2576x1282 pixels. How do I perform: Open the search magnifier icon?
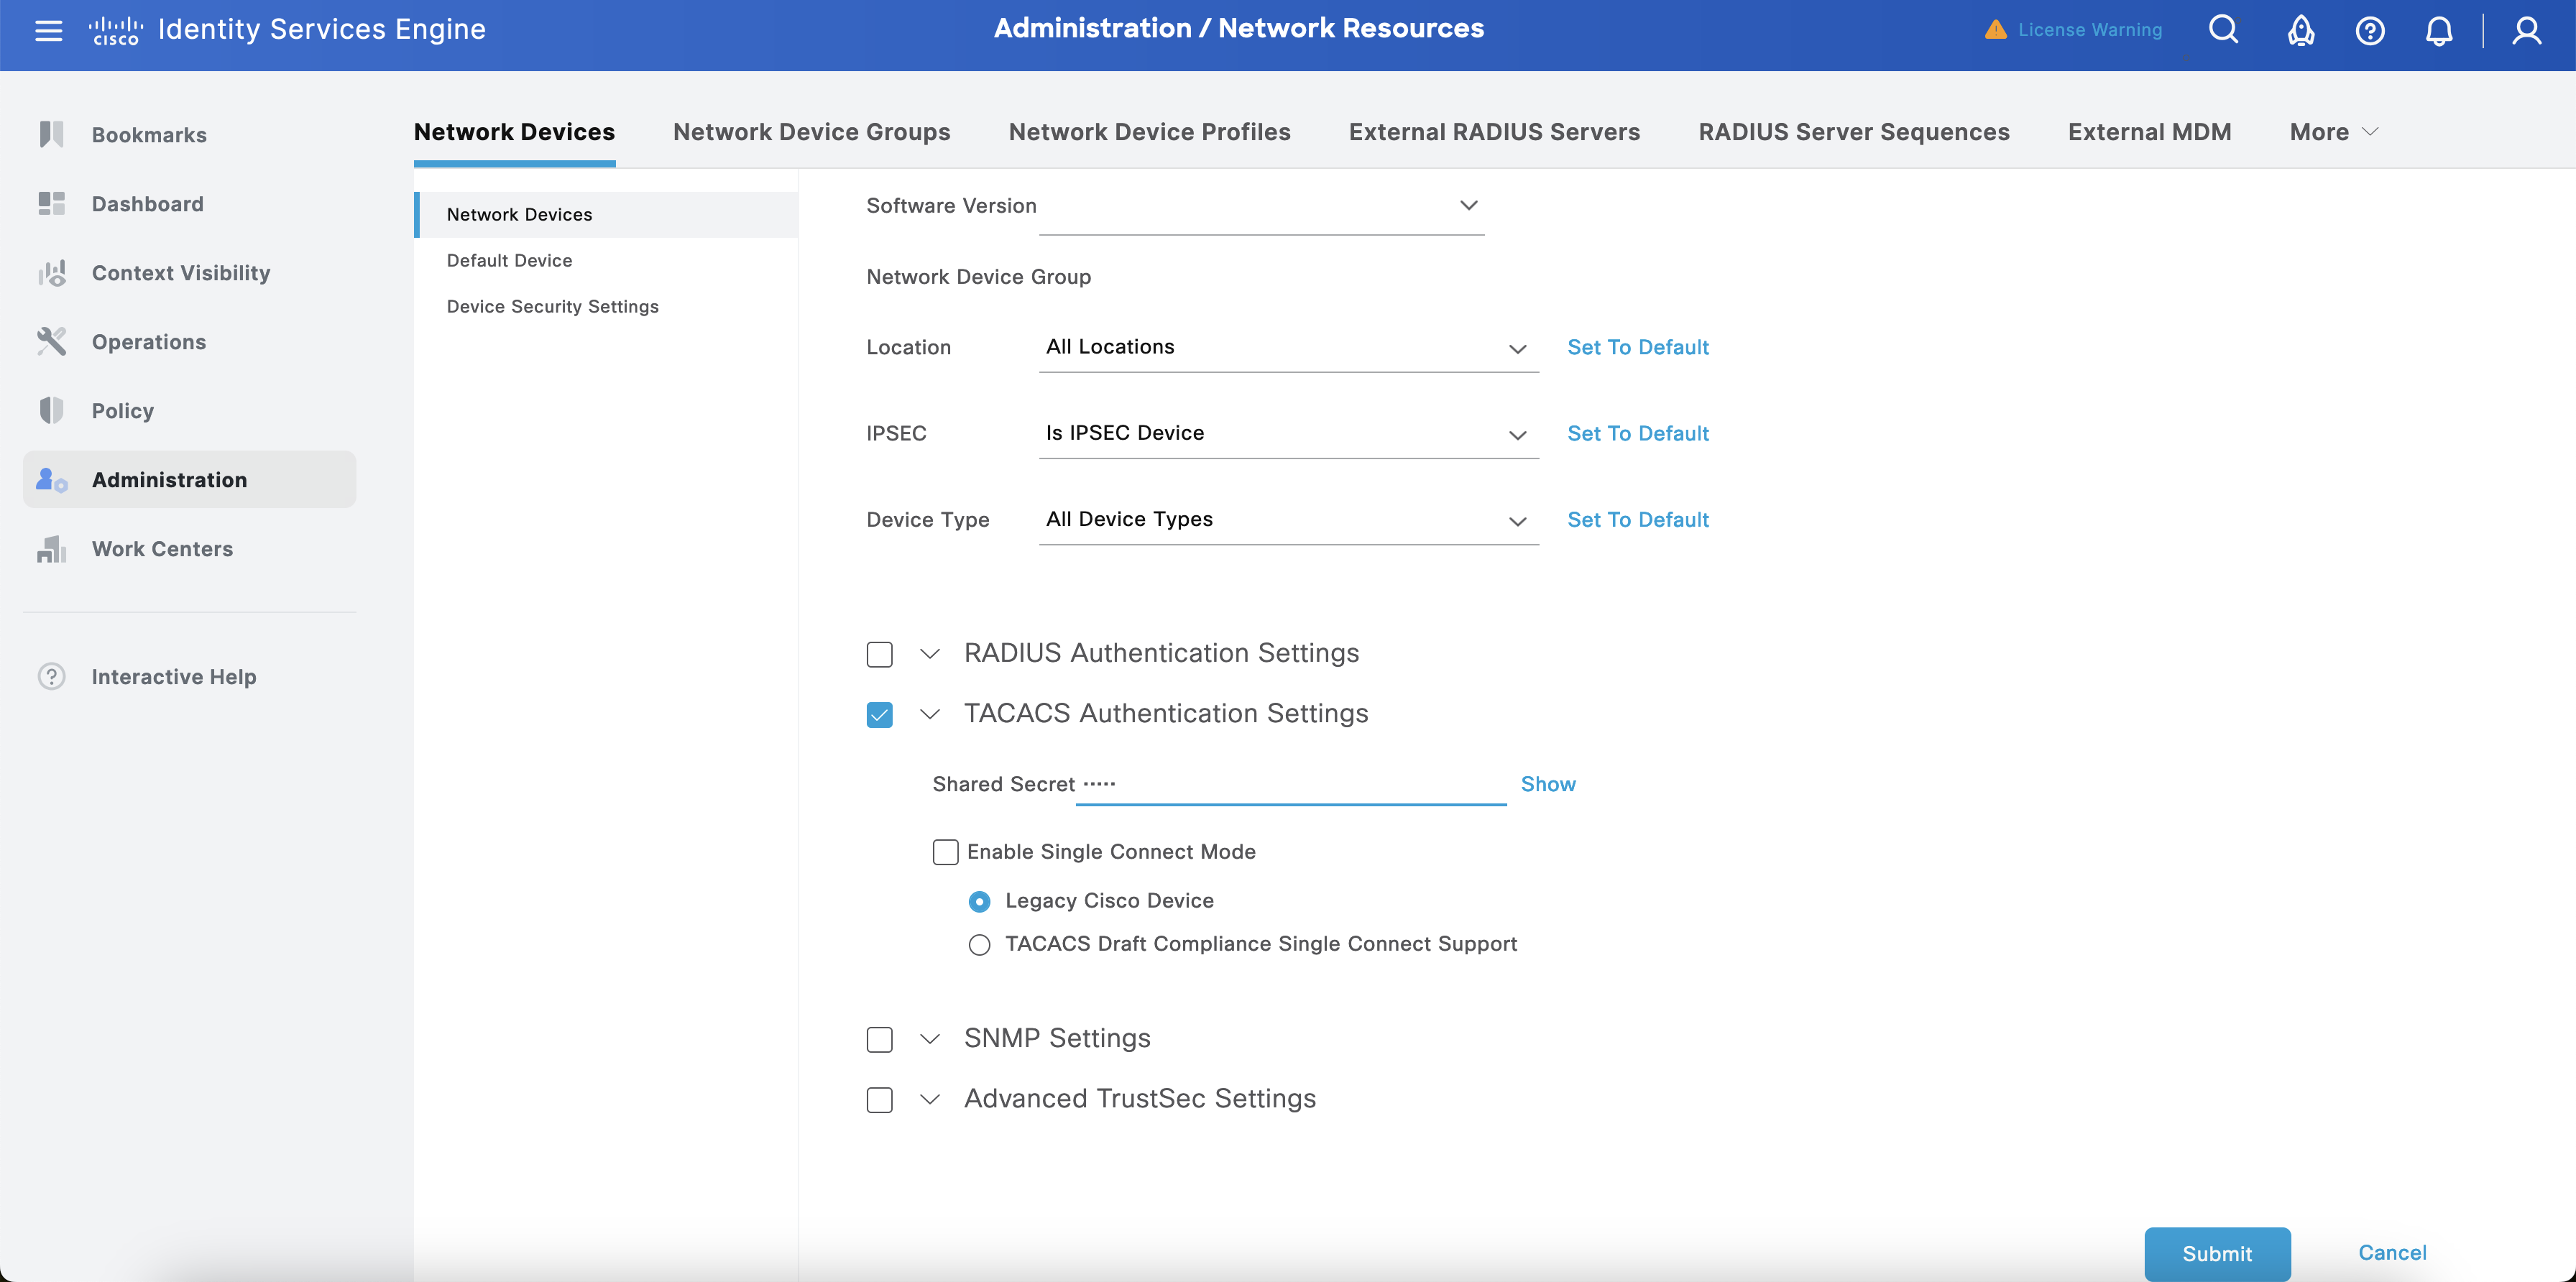pos(2223,29)
